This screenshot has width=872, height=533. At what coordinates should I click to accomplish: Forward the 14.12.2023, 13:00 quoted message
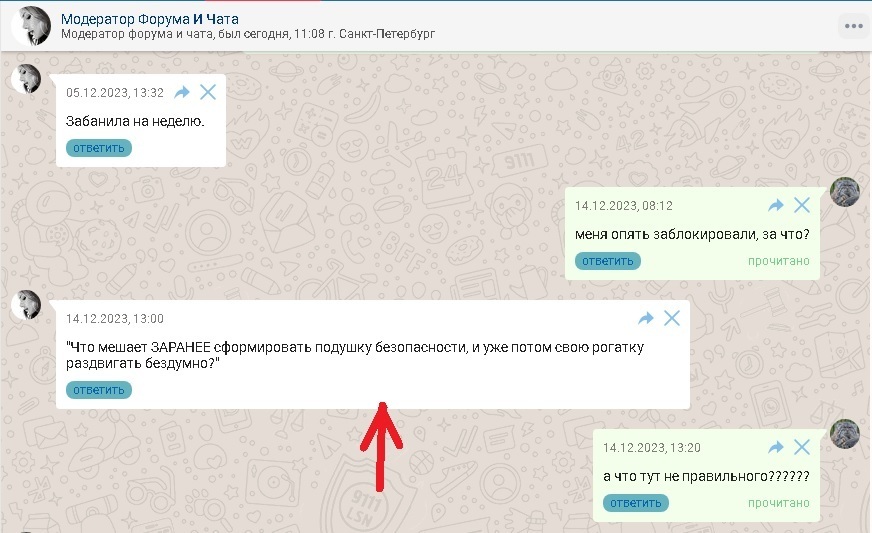tap(646, 318)
